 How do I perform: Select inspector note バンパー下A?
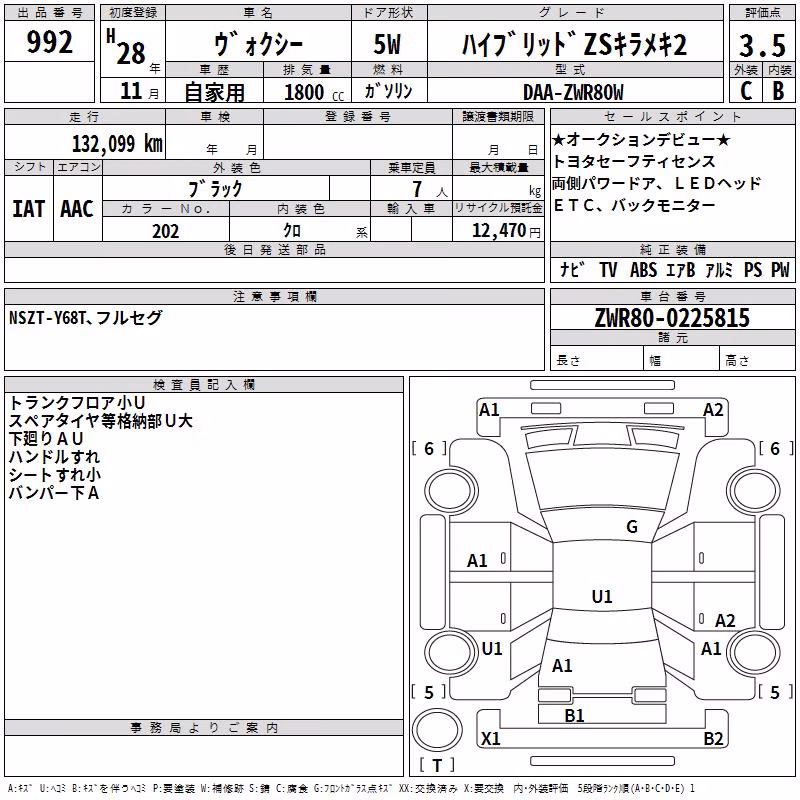[x=54, y=492]
